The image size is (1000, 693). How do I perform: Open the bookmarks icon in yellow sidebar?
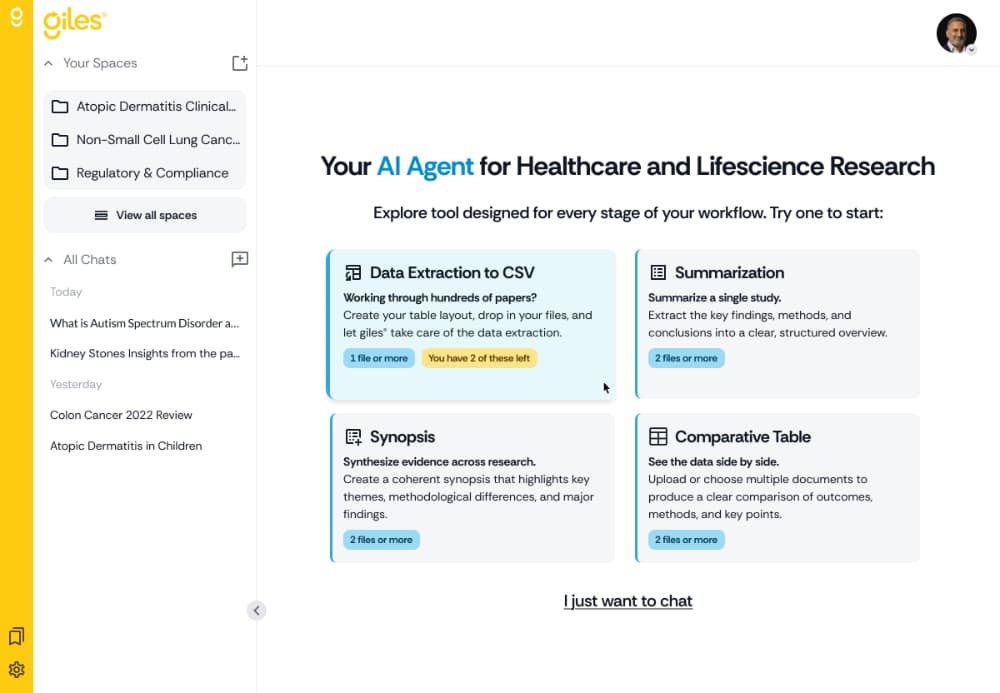click(16, 636)
